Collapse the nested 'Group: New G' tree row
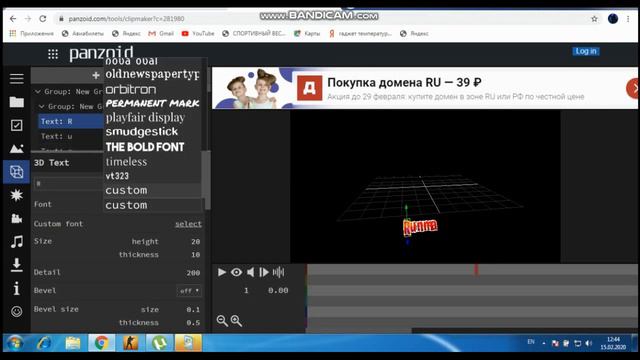This screenshot has width=640, height=360. 41,107
